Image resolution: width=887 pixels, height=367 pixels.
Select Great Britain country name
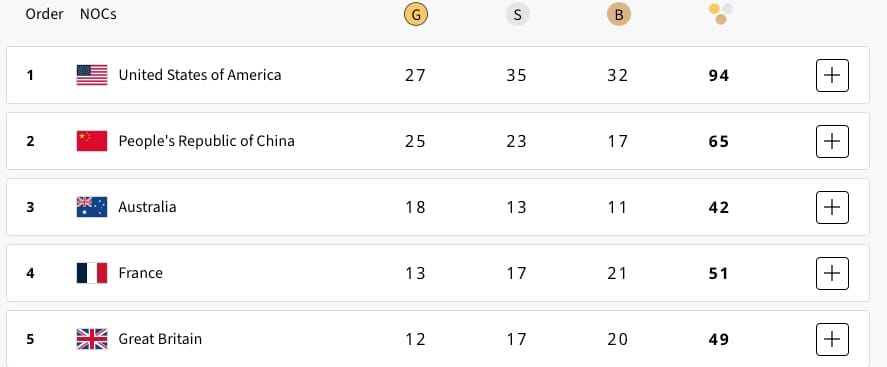[160, 339]
